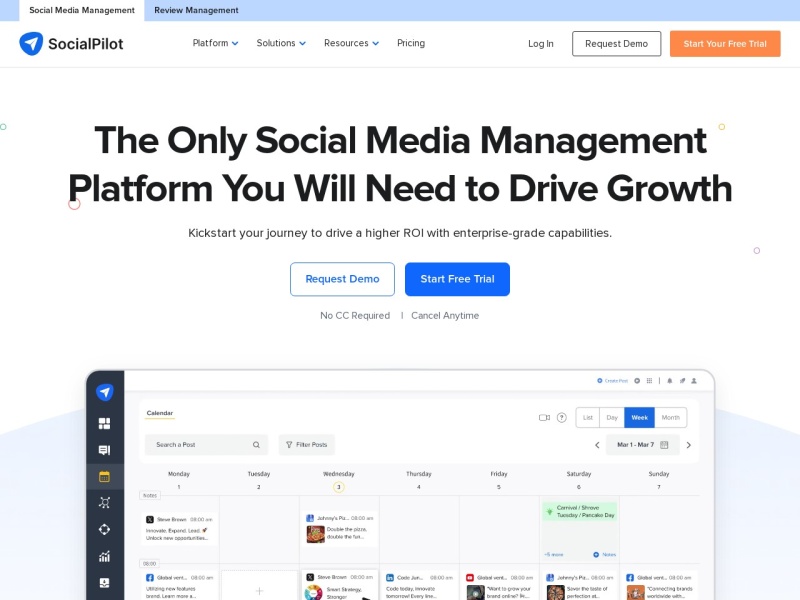Click the round icon right of Create Post
This screenshot has height=600, width=800.
(637, 381)
